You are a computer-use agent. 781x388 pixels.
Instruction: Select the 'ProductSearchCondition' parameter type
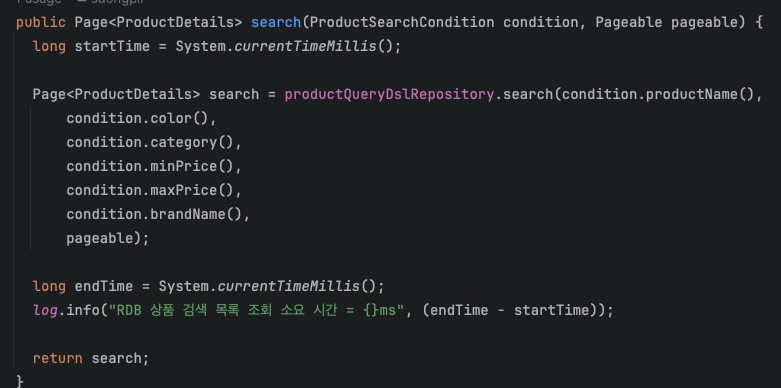coord(402,22)
